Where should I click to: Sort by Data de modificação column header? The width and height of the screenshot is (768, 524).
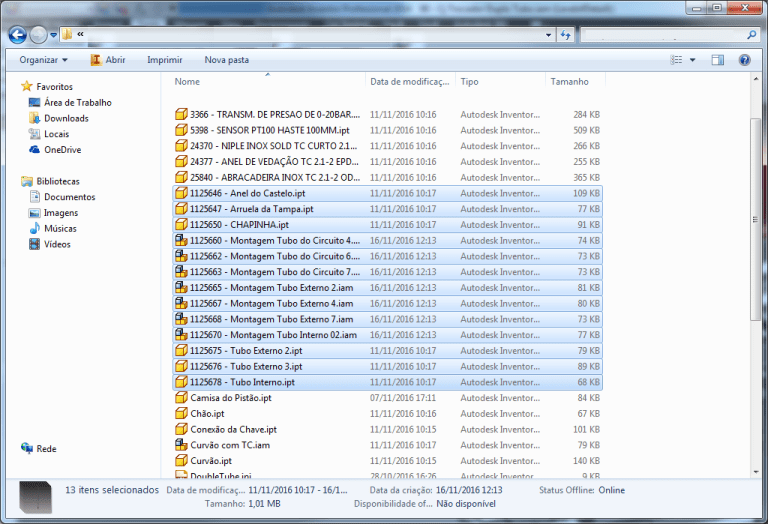click(x=409, y=82)
